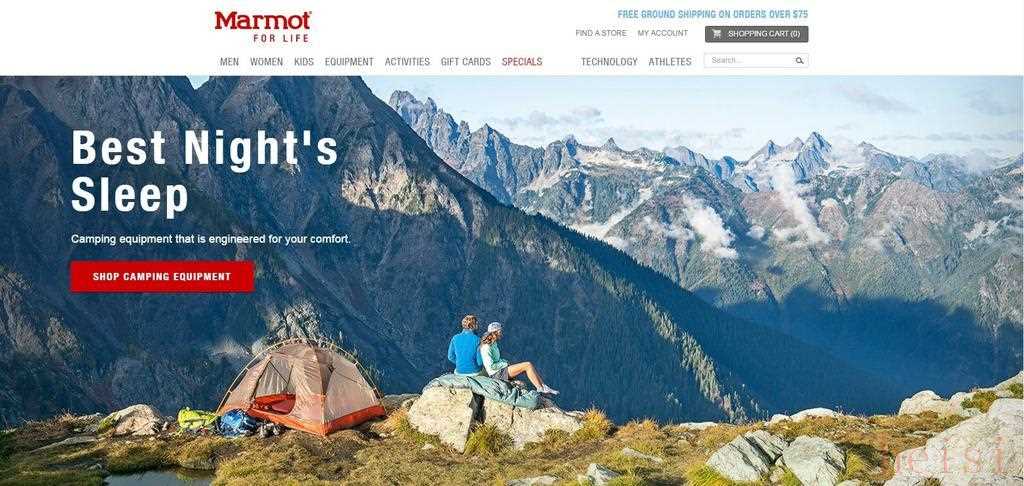Expand the Equipment menu
Viewport: 1024px width, 486px height.
349,61
